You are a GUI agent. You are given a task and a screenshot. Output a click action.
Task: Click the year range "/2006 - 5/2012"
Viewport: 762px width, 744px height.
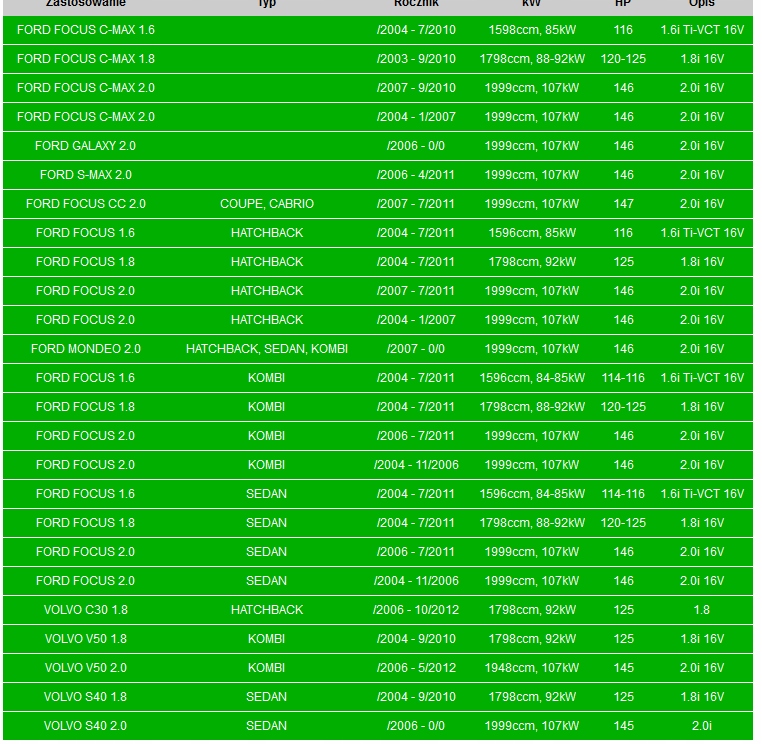click(416, 668)
